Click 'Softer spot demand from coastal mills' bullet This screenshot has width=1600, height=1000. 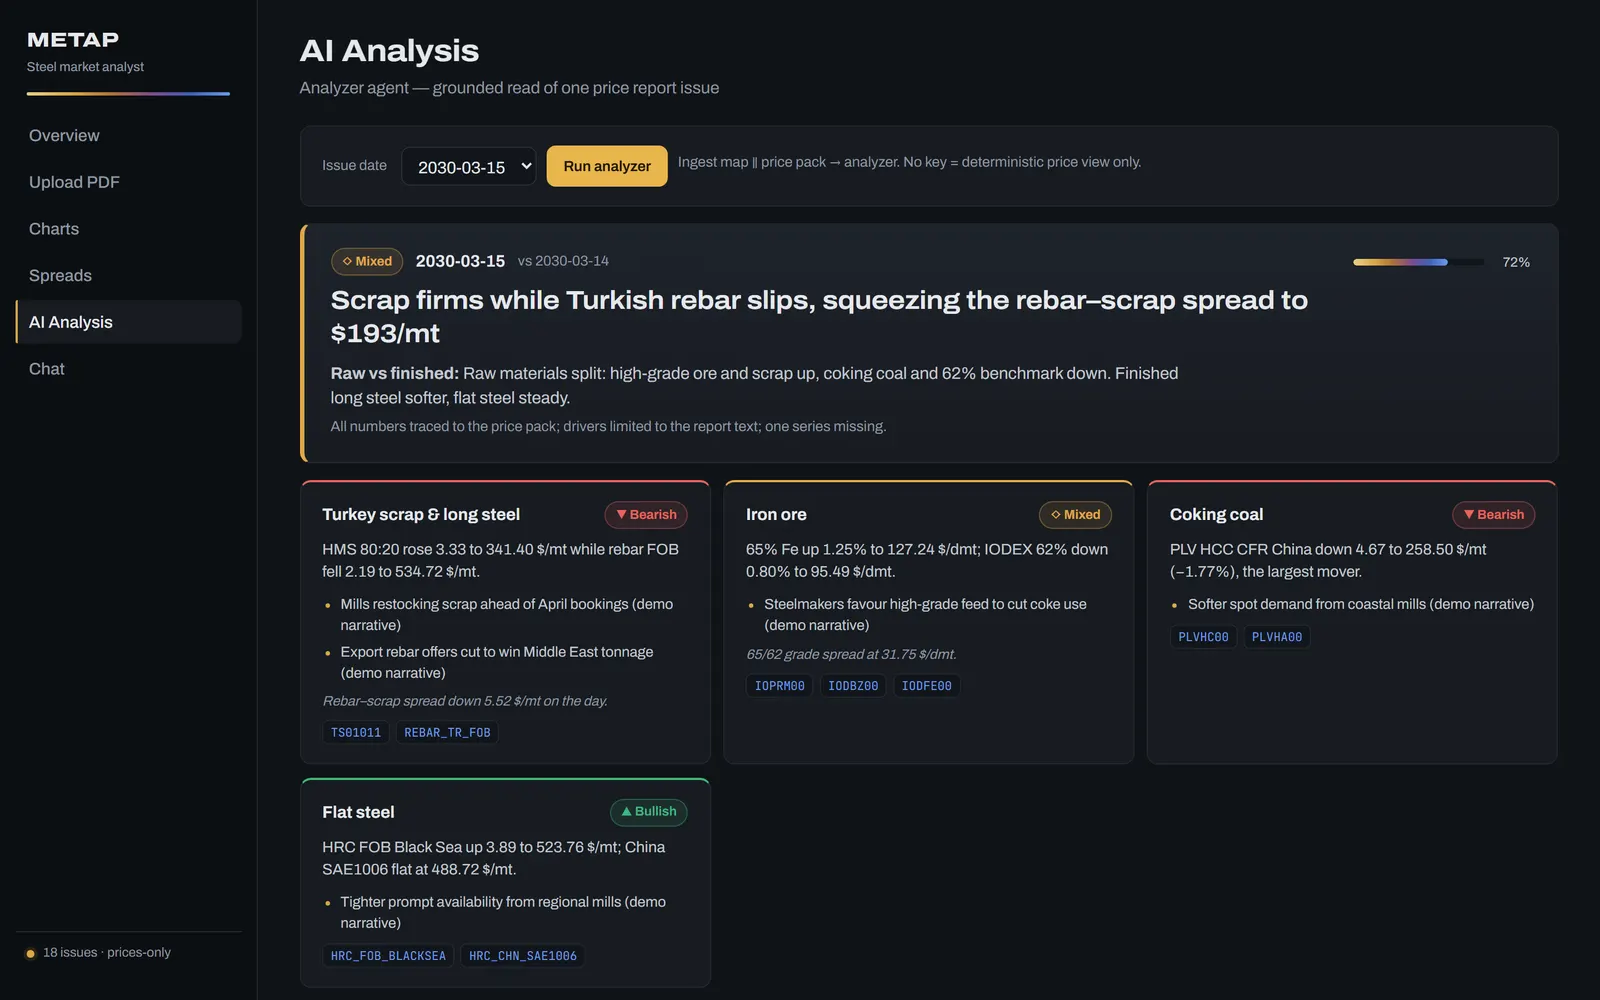[x=1361, y=604]
